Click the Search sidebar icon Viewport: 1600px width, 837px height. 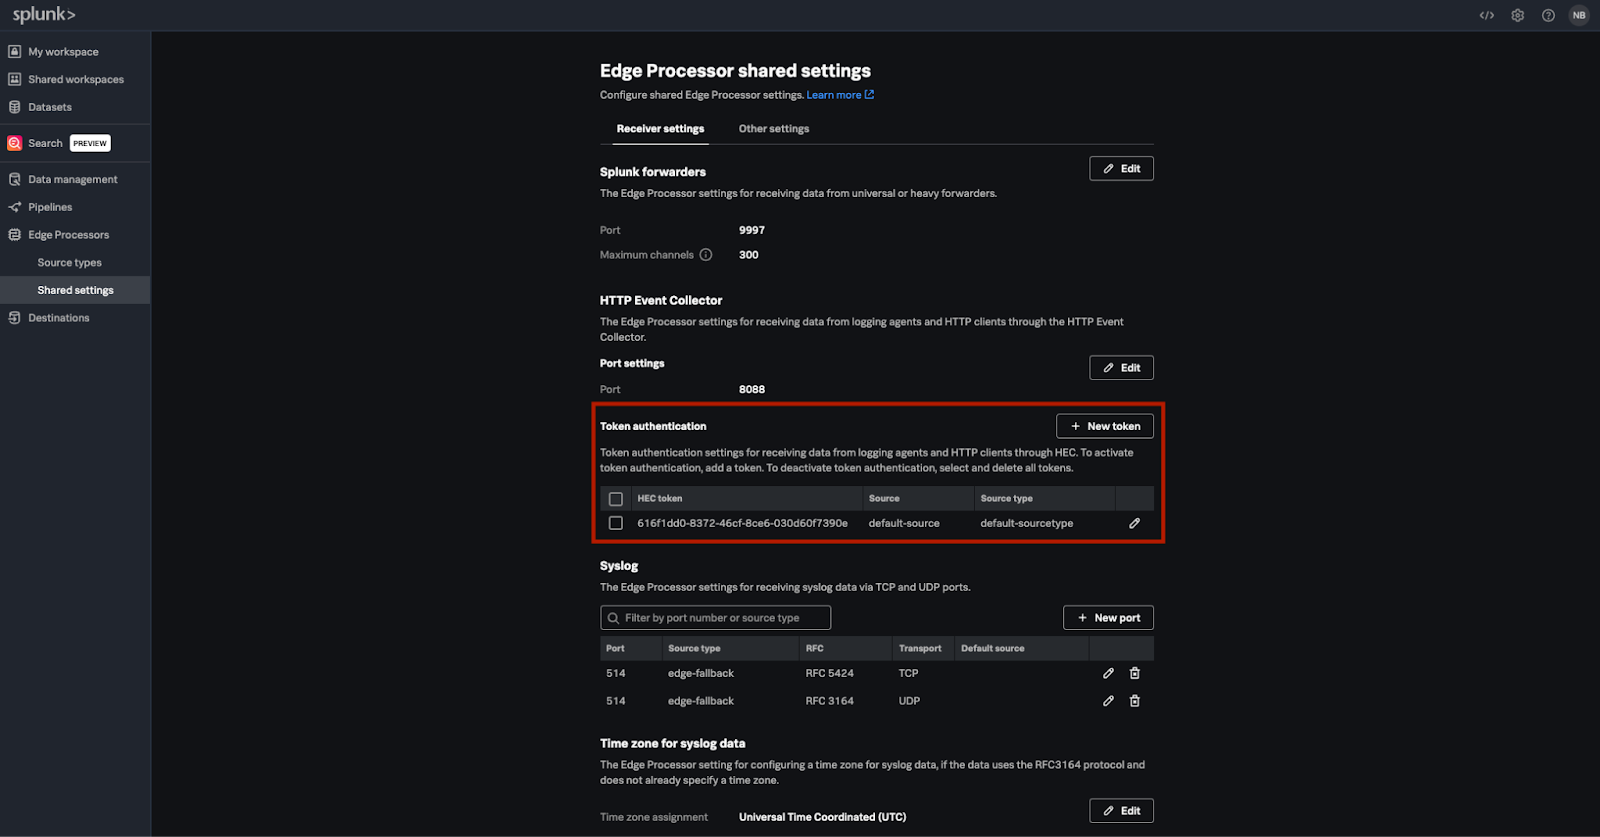point(15,143)
